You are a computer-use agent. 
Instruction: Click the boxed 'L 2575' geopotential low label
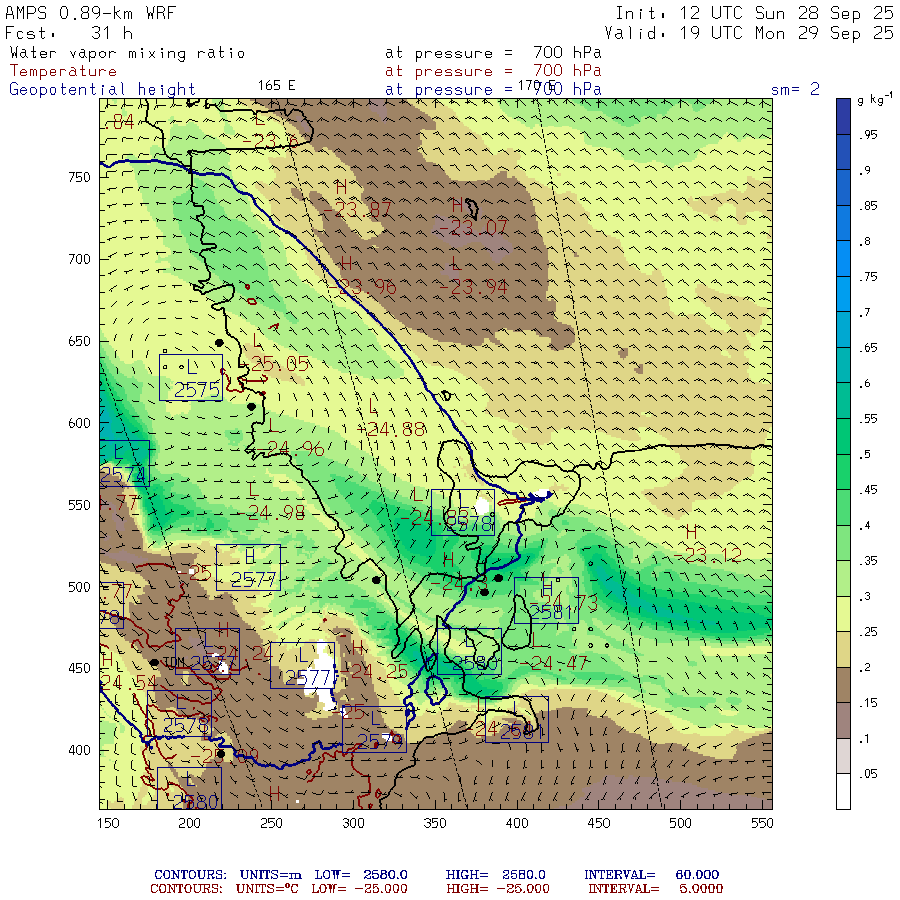191,378
